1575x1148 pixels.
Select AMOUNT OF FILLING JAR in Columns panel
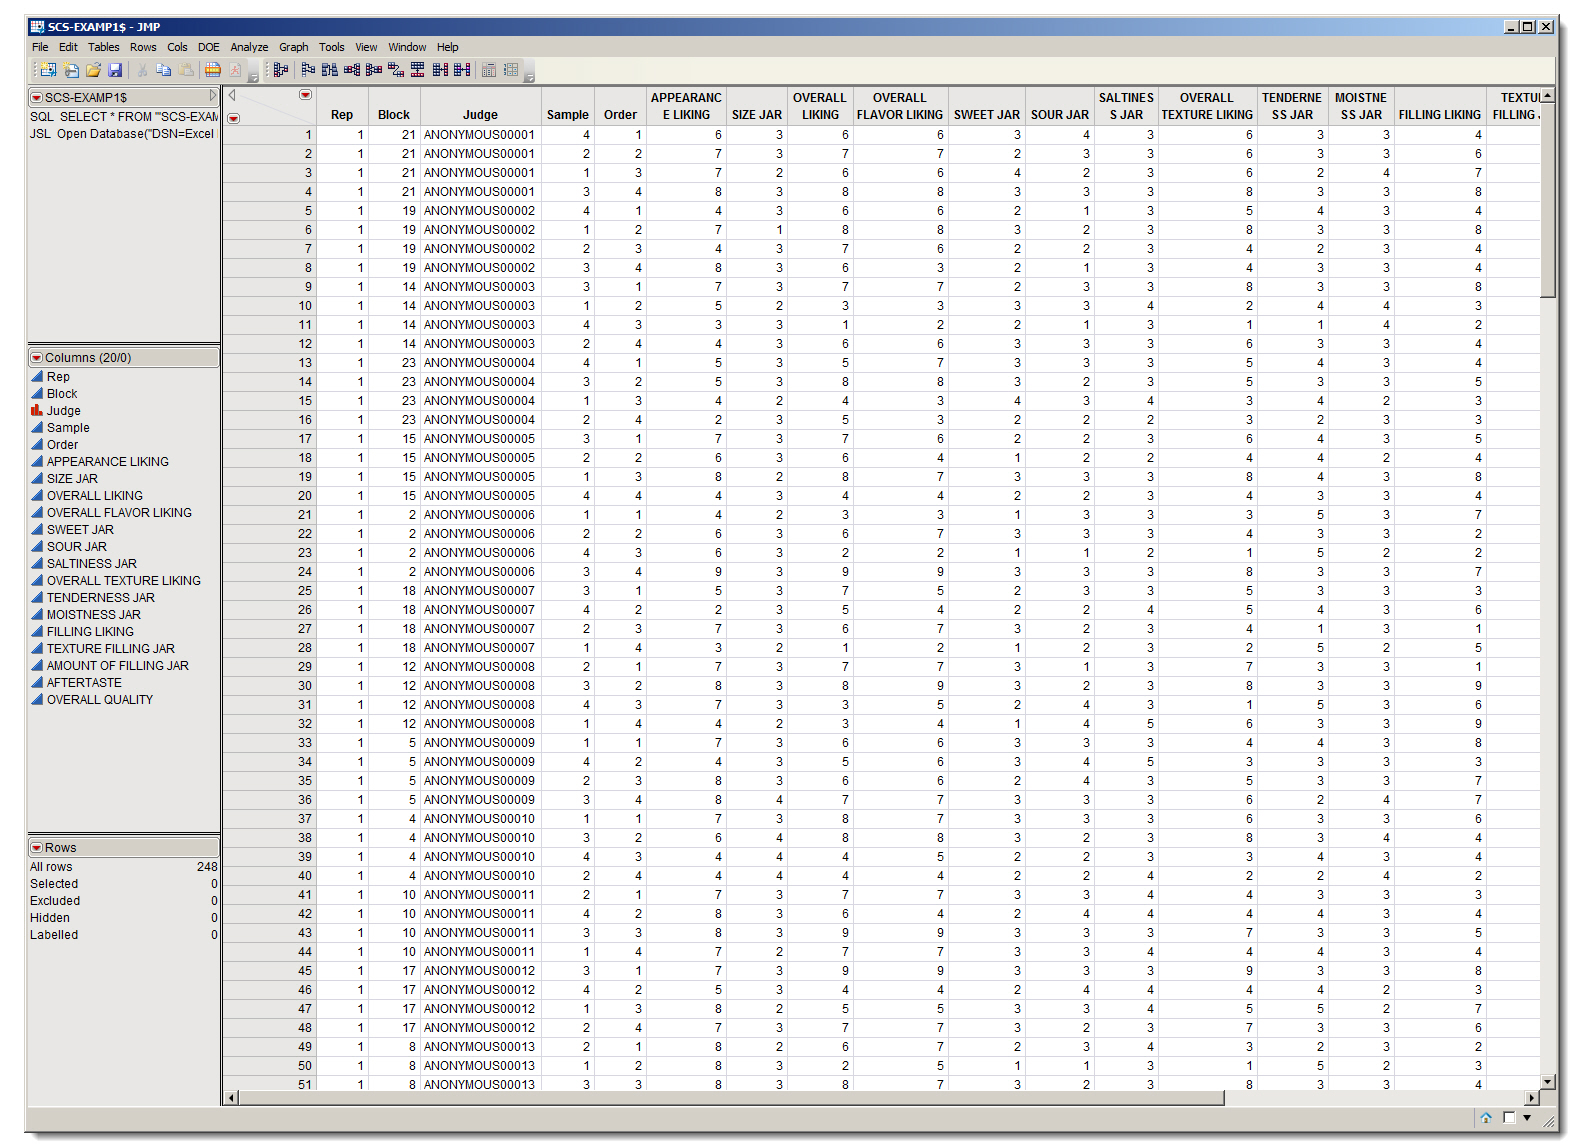(x=117, y=665)
